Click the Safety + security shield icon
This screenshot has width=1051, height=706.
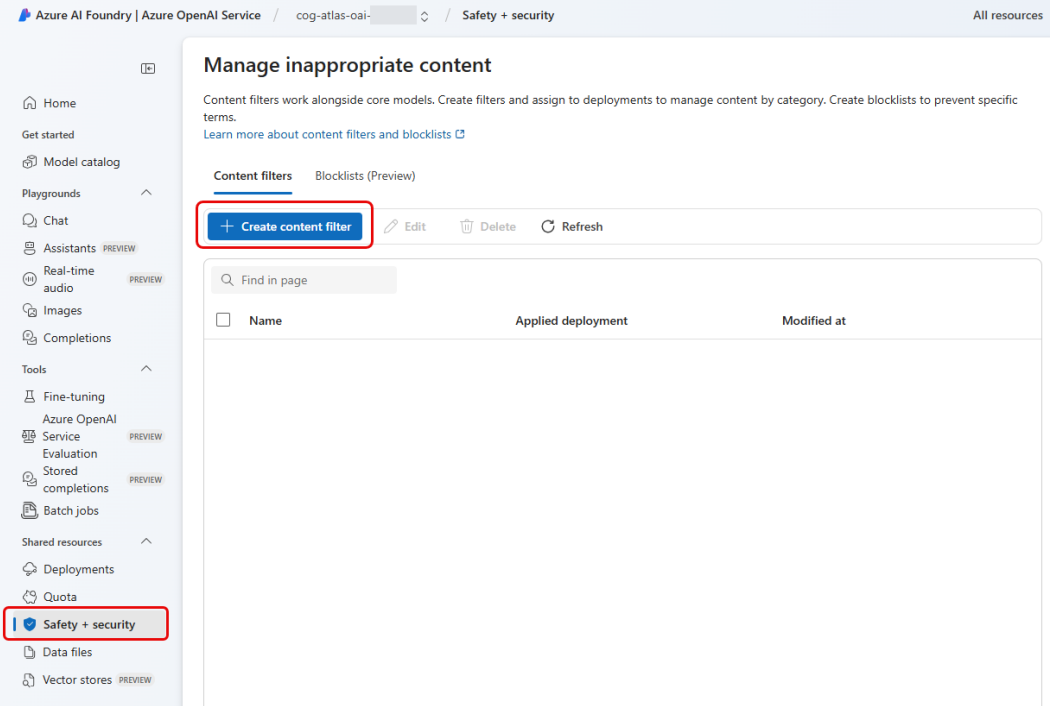tap(29, 624)
